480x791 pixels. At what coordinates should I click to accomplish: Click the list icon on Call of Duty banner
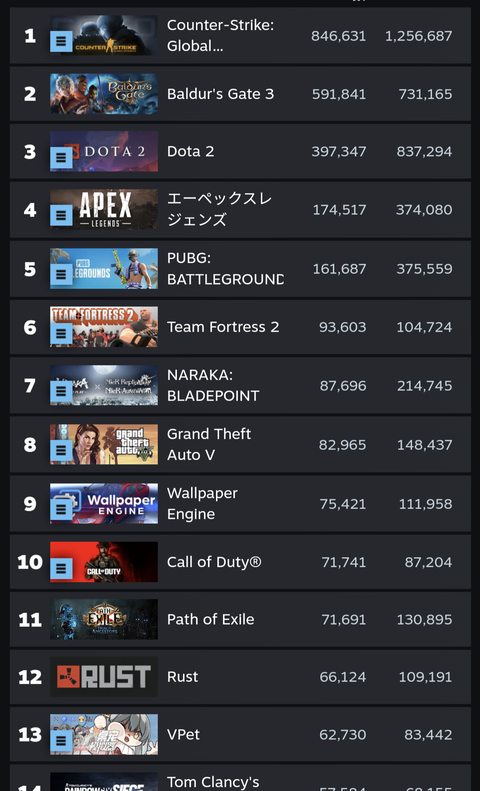pyautogui.click(x=62, y=568)
